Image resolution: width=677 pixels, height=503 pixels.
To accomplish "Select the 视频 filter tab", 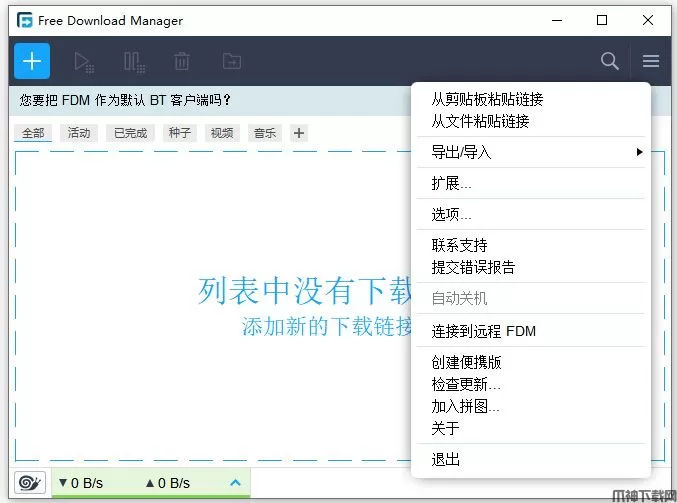I will 222,133.
